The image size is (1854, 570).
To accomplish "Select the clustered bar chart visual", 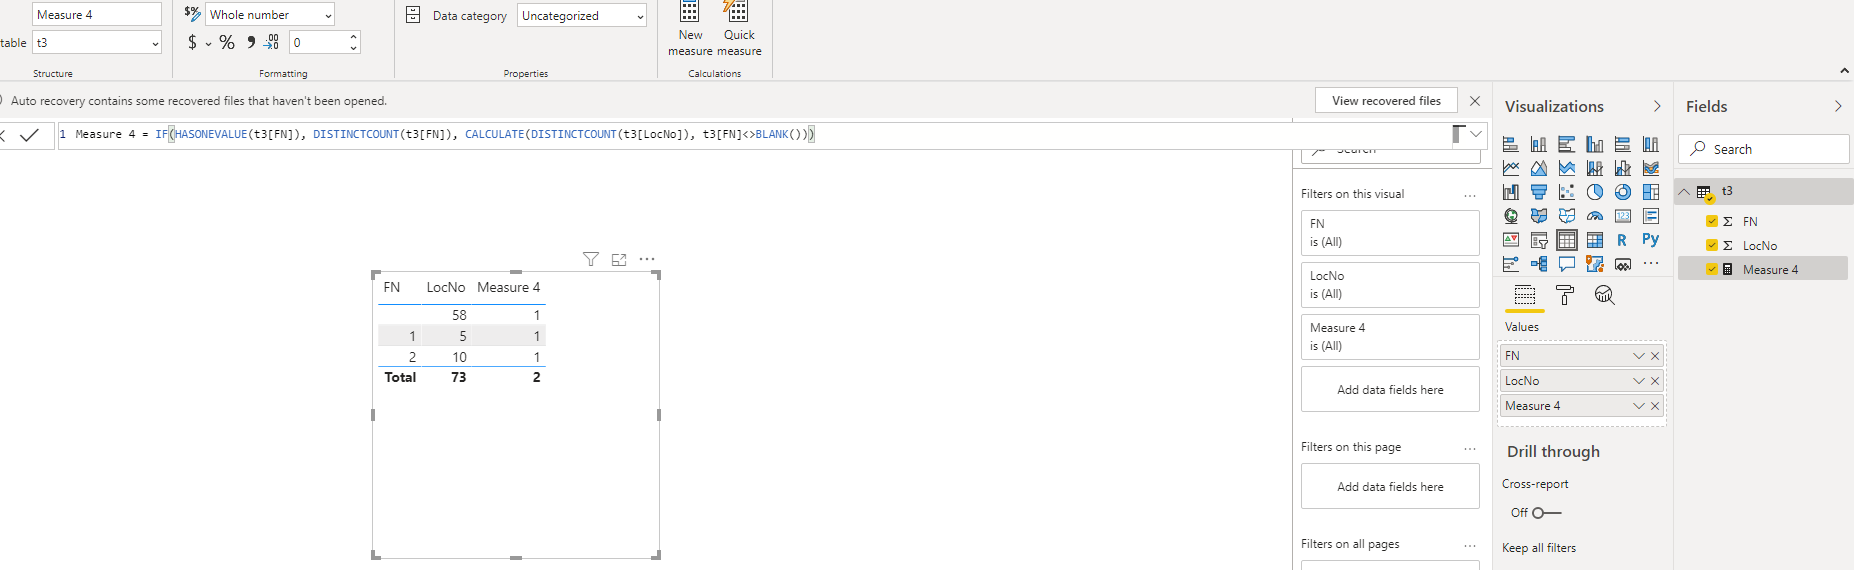I will (x=1567, y=144).
